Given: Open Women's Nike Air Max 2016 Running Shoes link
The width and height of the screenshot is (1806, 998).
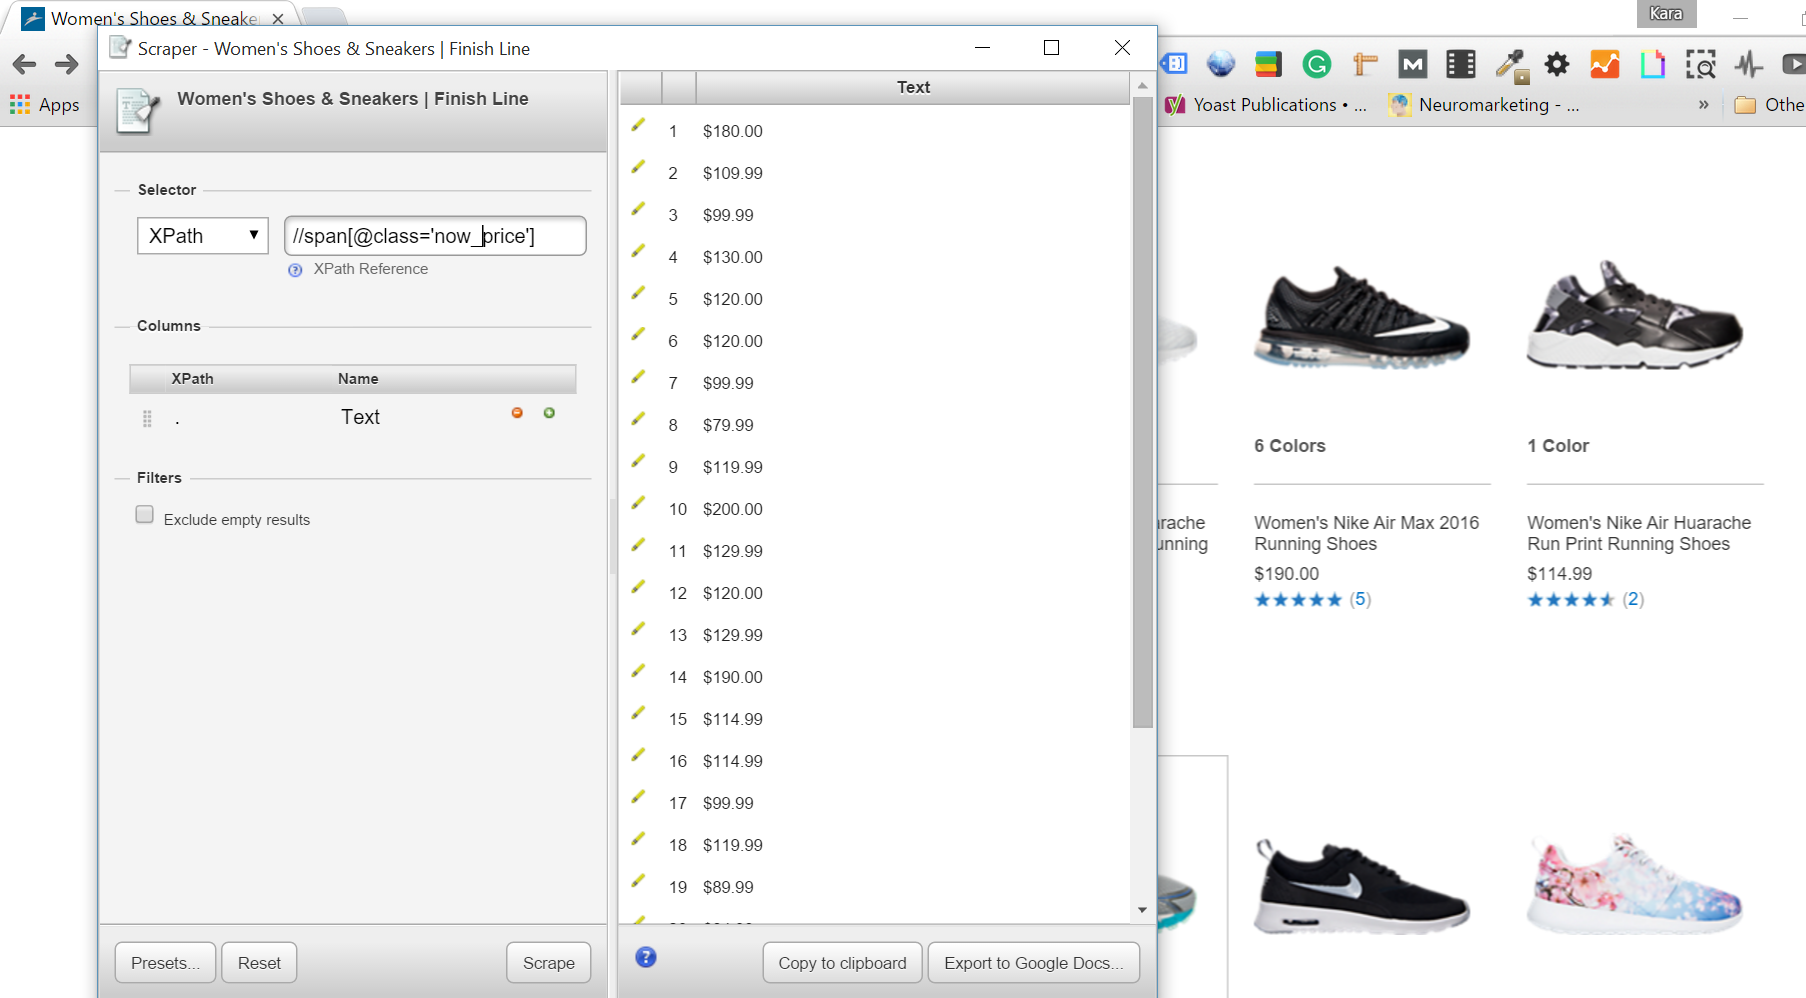Looking at the screenshot, I should point(1366,533).
